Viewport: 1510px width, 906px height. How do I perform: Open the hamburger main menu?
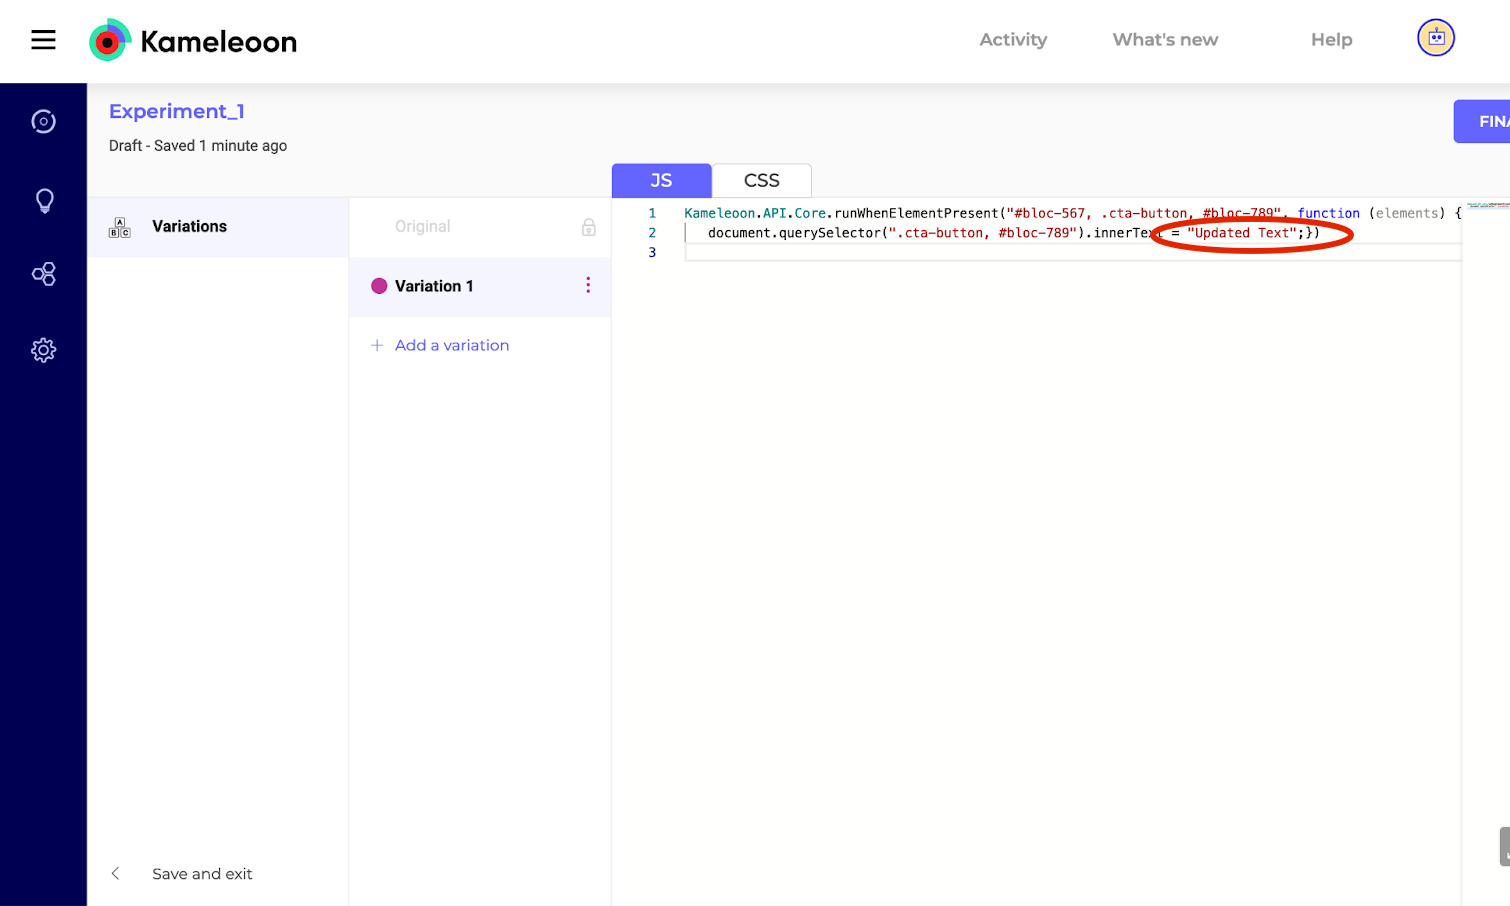[x=43, y=40]
